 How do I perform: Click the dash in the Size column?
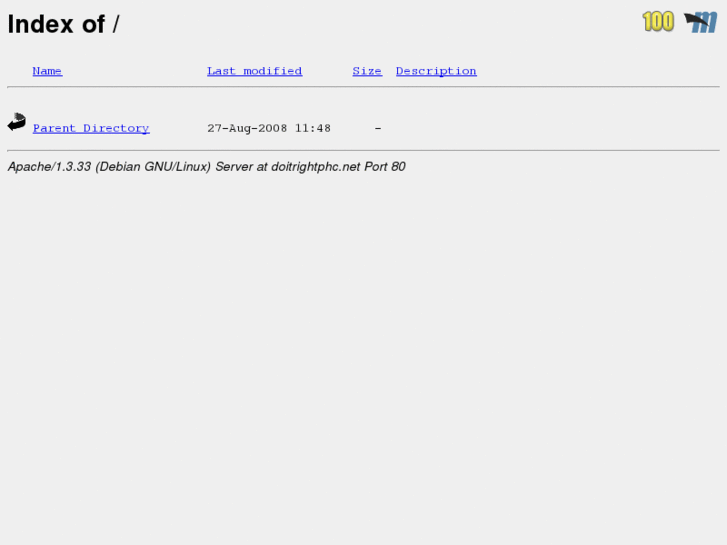click(x=378, y=128)
